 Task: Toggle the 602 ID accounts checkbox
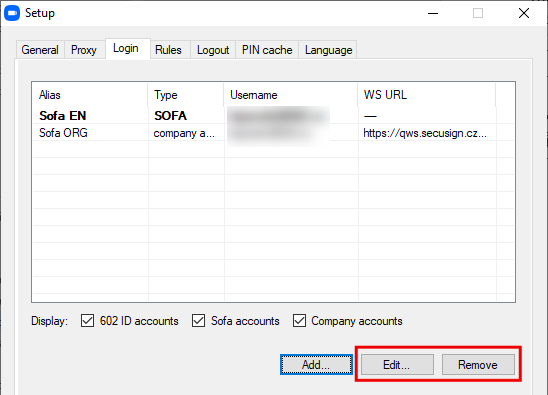[x=87, y=321]
